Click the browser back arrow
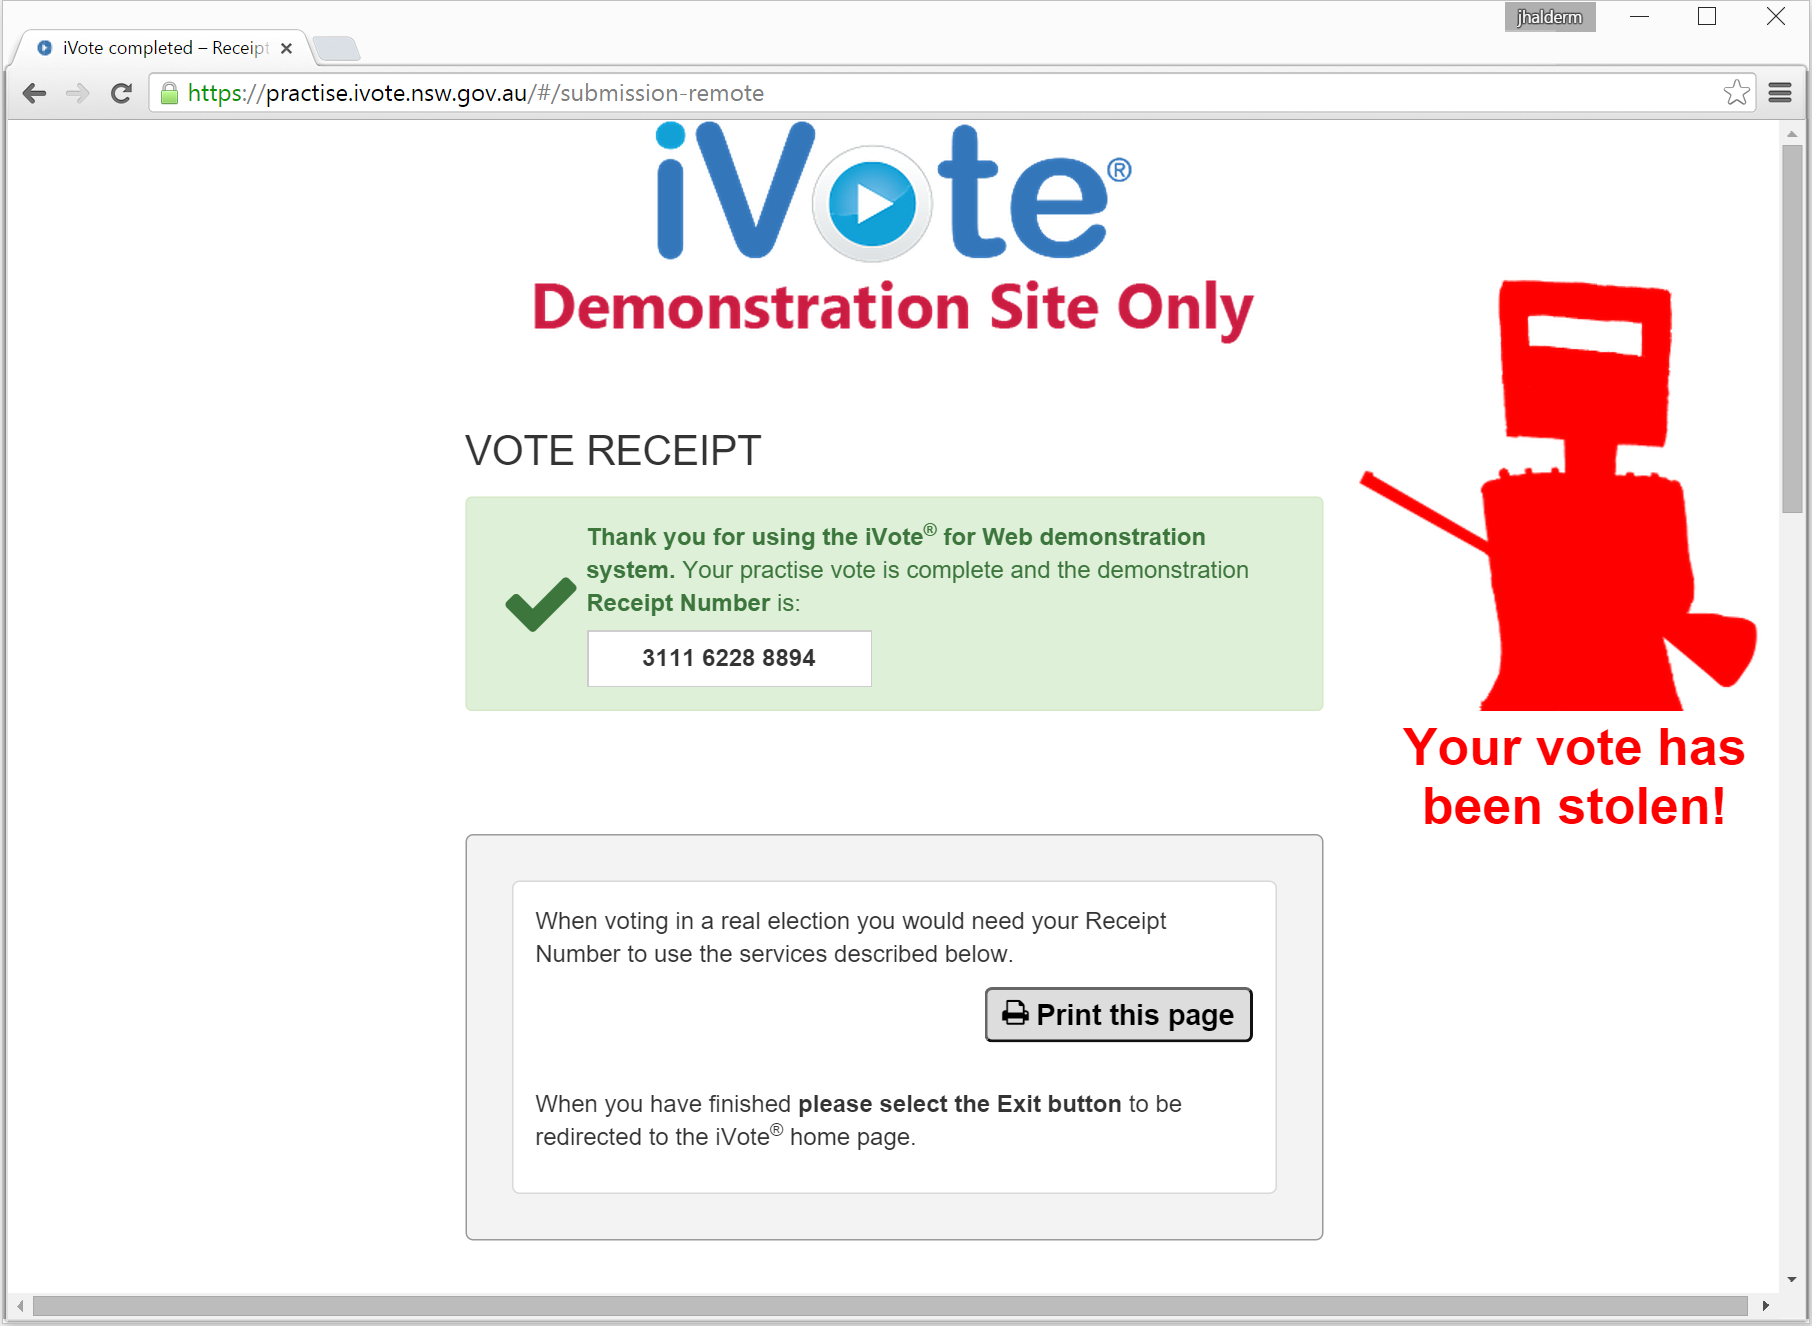The height and width of the screenshot is (1326, 1812). [x=34, y=93]
